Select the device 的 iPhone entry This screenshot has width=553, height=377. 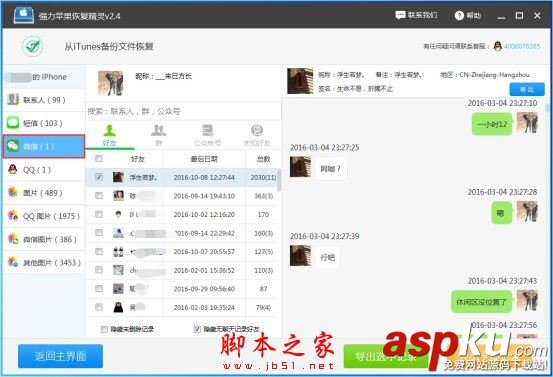[44, 77]
